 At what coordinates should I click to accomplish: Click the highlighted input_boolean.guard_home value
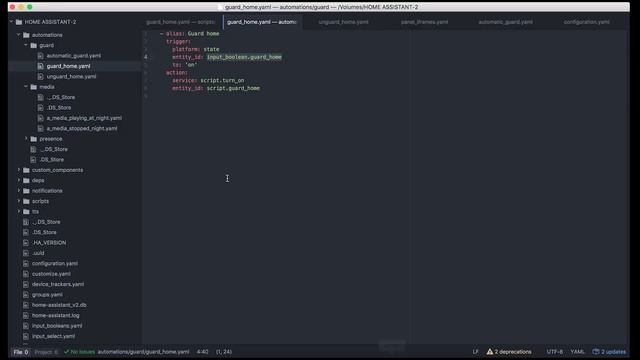pyautogui.click(x=244, y=57)
